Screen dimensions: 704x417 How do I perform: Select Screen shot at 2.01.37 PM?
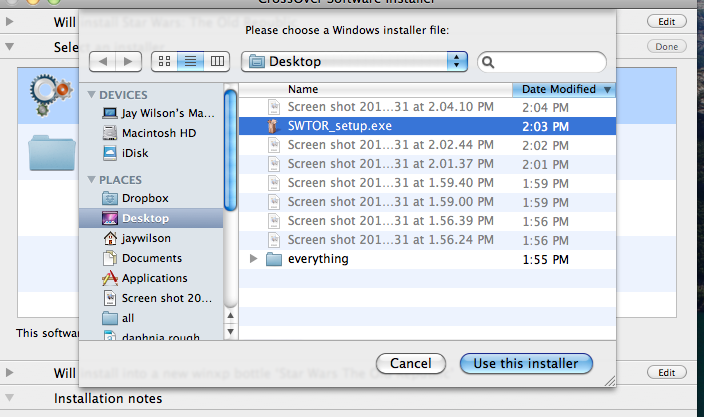coord(427,164)
